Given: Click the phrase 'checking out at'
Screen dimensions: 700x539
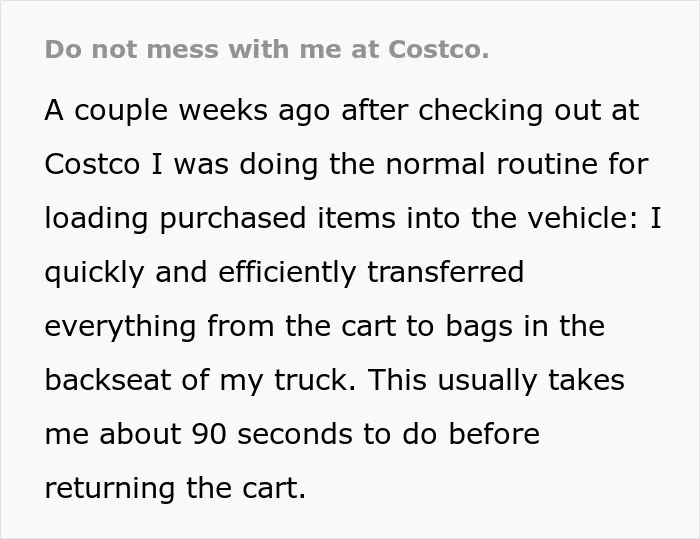Looking at the screenshot, I should 529,111.
